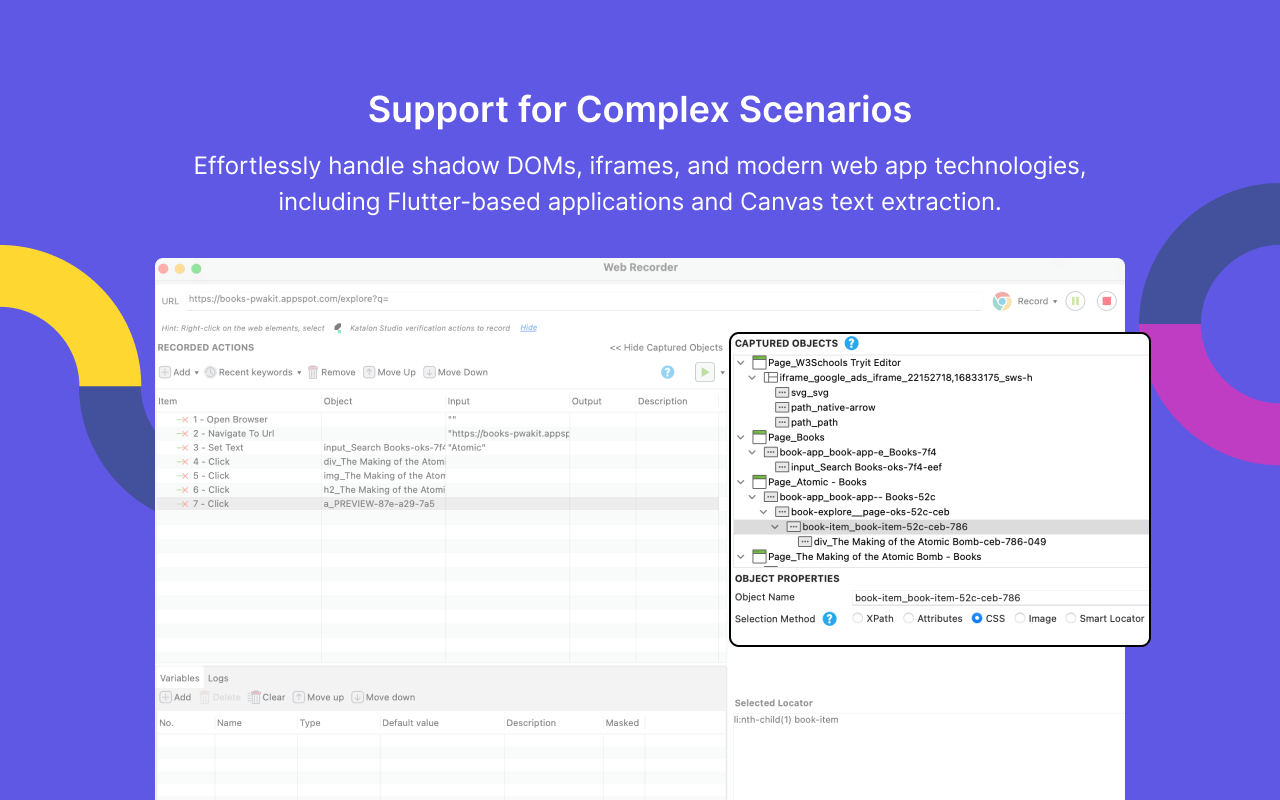The height and width of the screenshot is (800, 1280).
Task: Select the Attributes selection method
Action: pos(908,618)
